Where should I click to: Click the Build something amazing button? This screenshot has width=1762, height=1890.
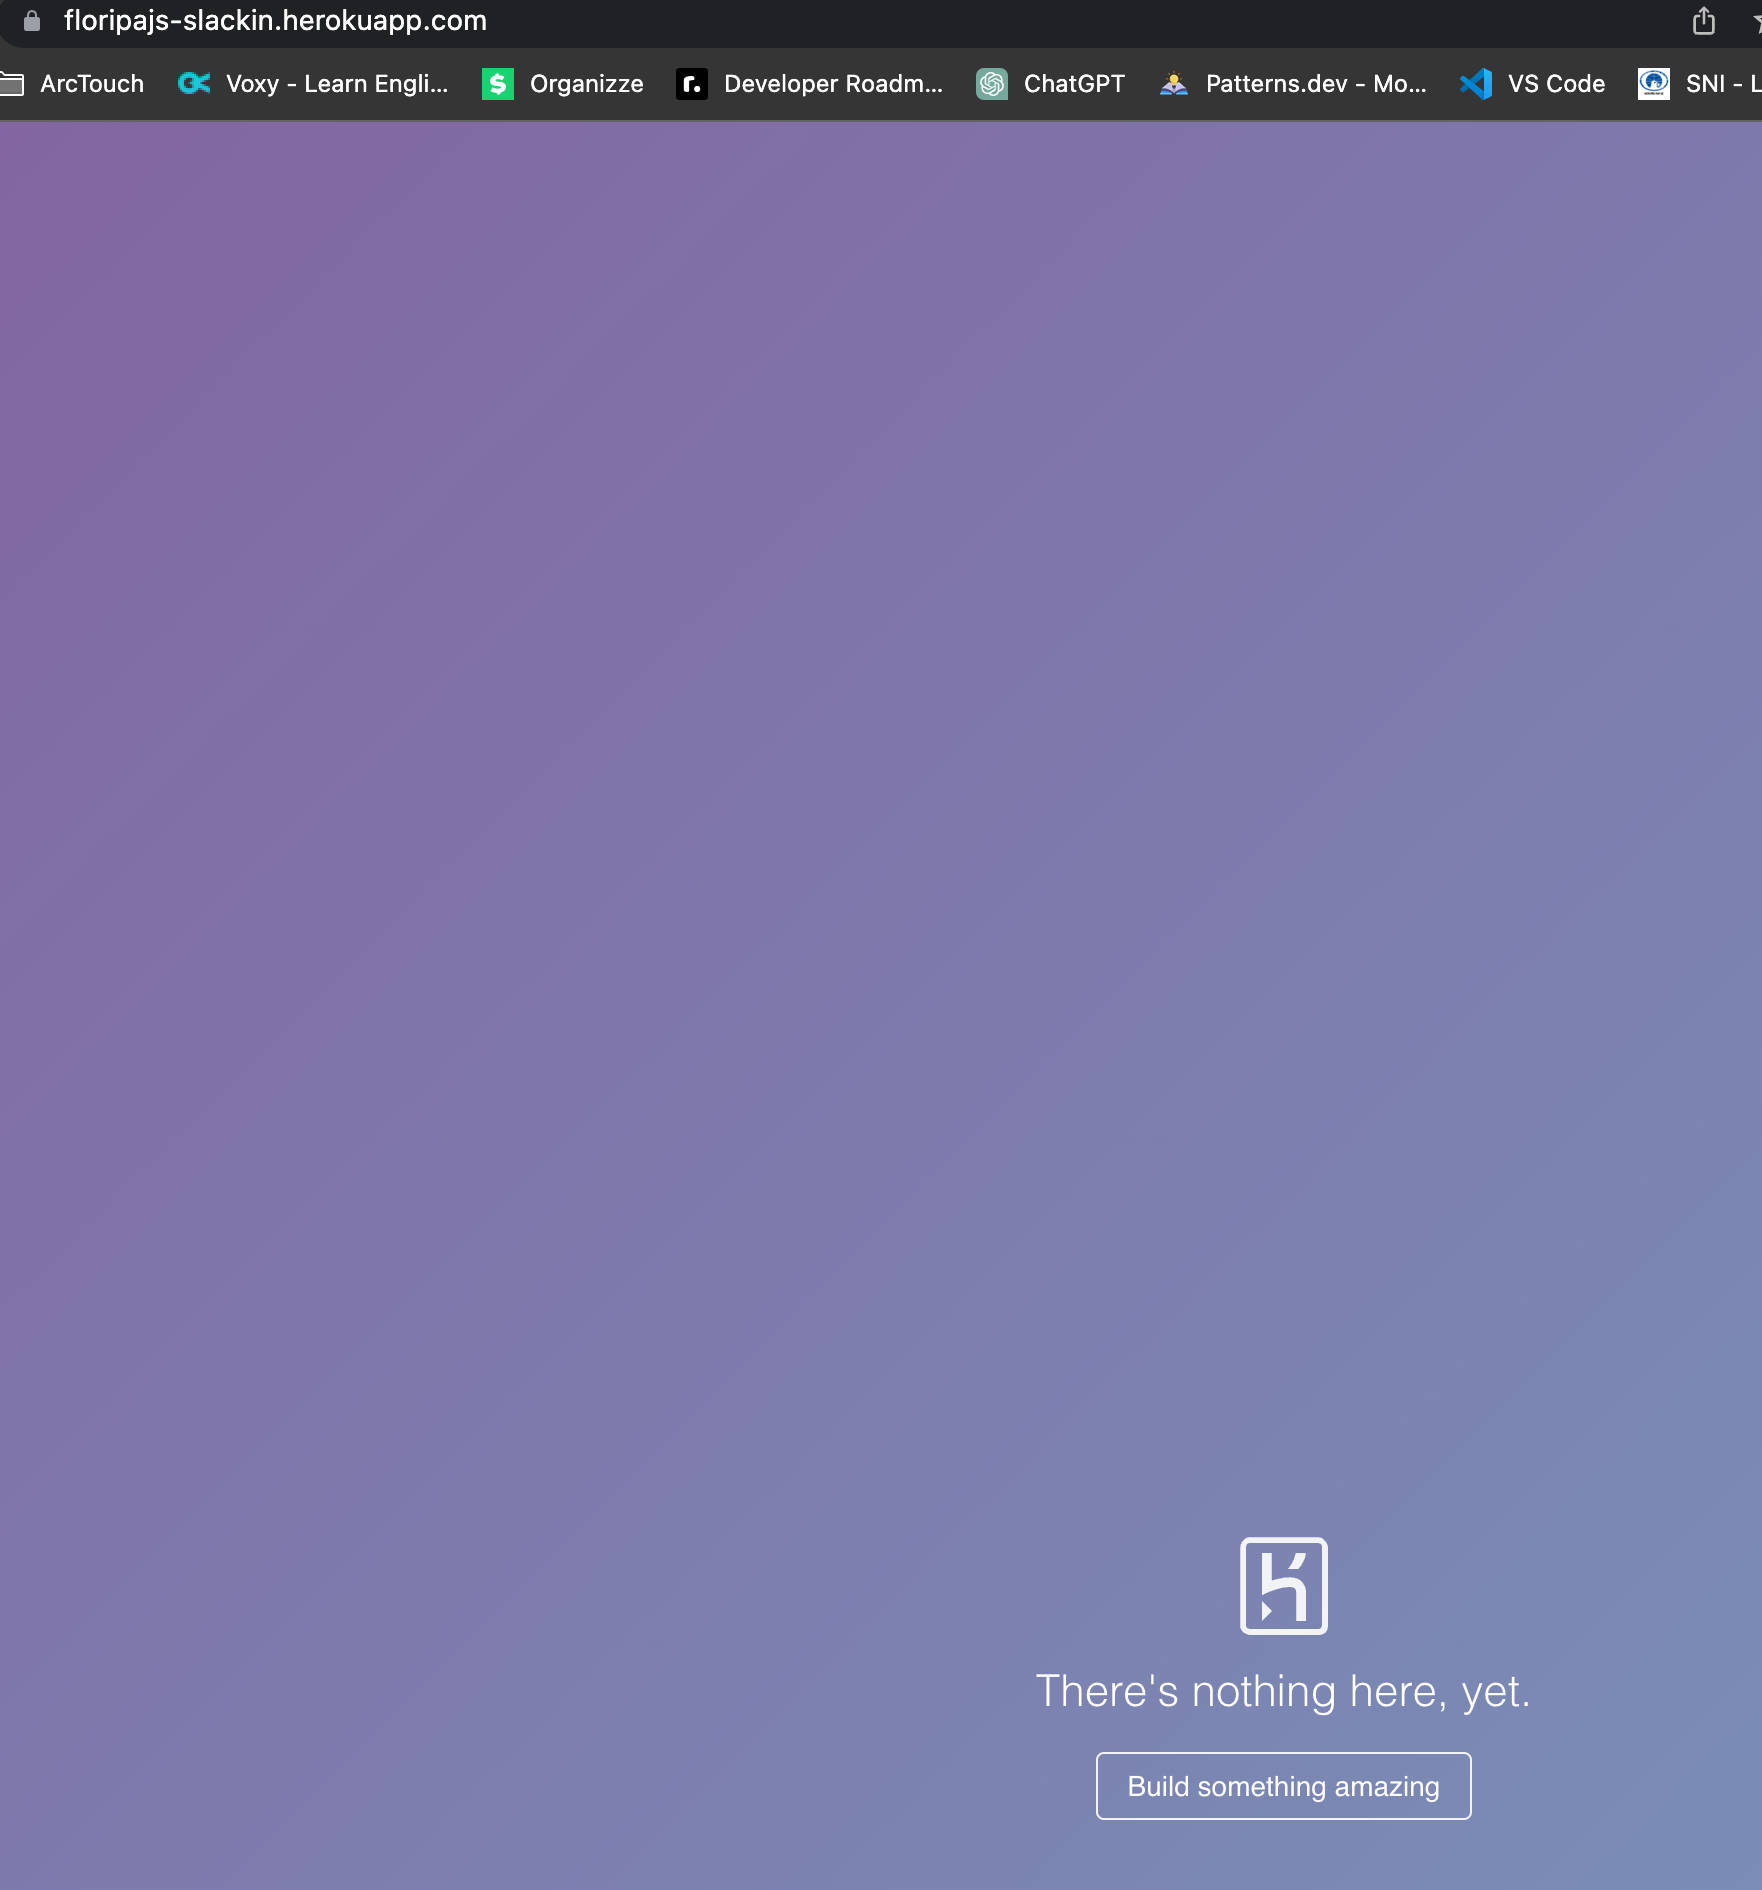pyautogui.click(x=1284, y=1786)
